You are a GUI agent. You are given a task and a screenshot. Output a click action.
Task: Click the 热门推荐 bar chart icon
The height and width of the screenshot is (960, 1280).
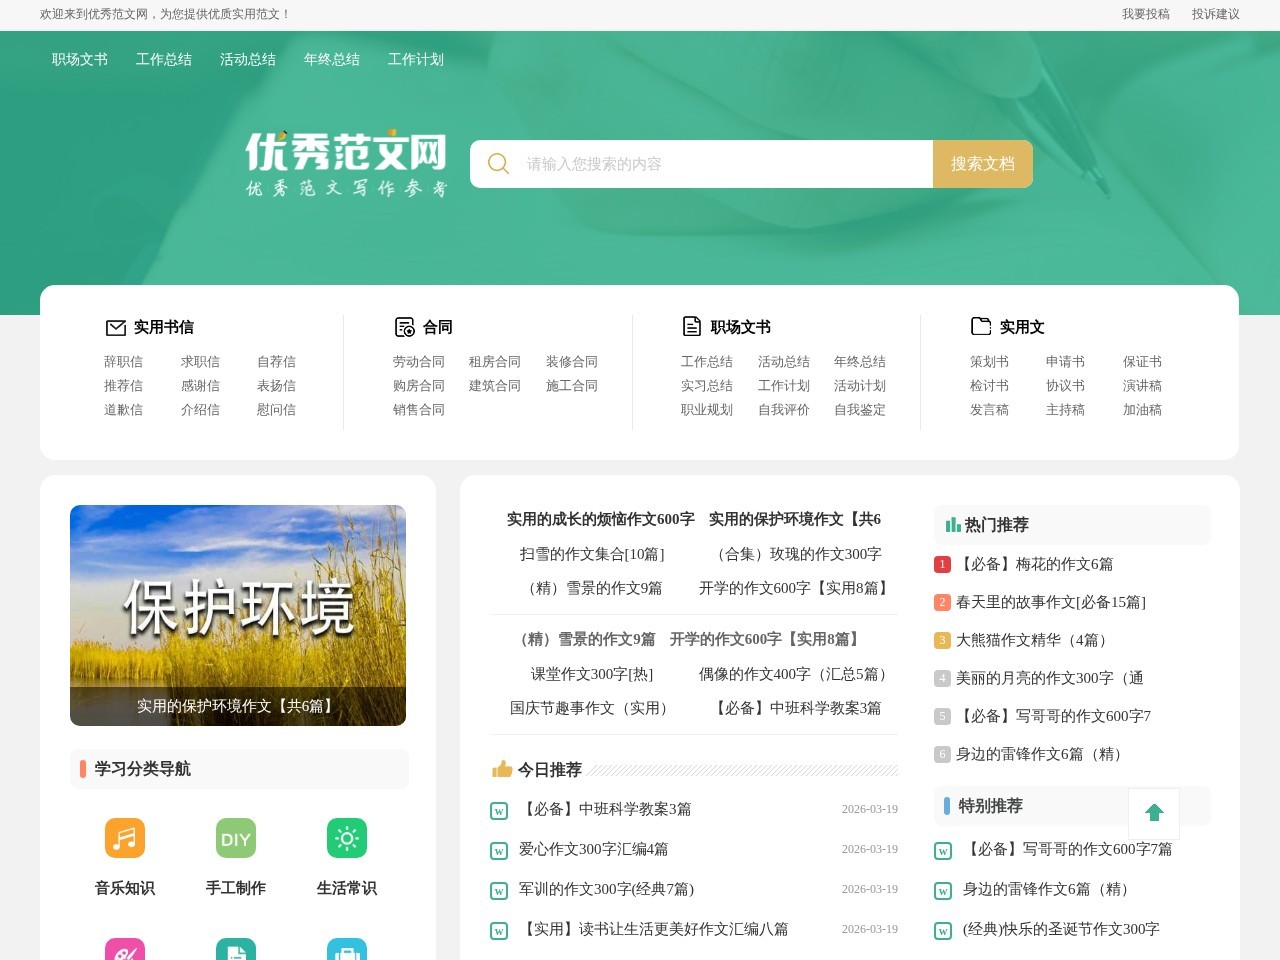(951, 524)
